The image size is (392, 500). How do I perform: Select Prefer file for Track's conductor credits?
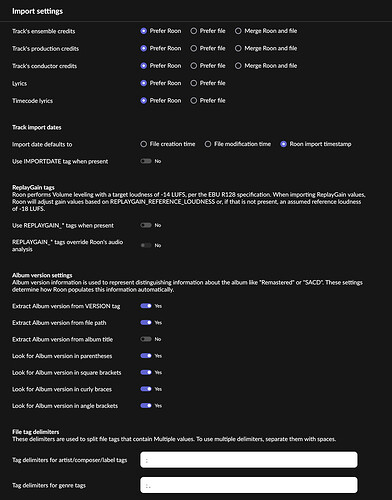click(194, 66)
